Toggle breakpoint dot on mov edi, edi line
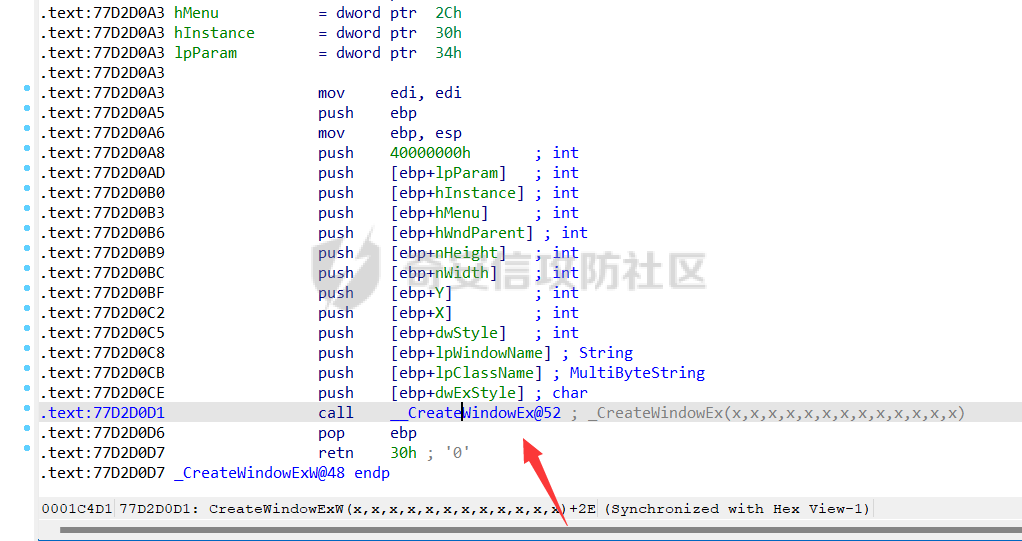Viewport: 1022px width, 541px height. point(27,88)
